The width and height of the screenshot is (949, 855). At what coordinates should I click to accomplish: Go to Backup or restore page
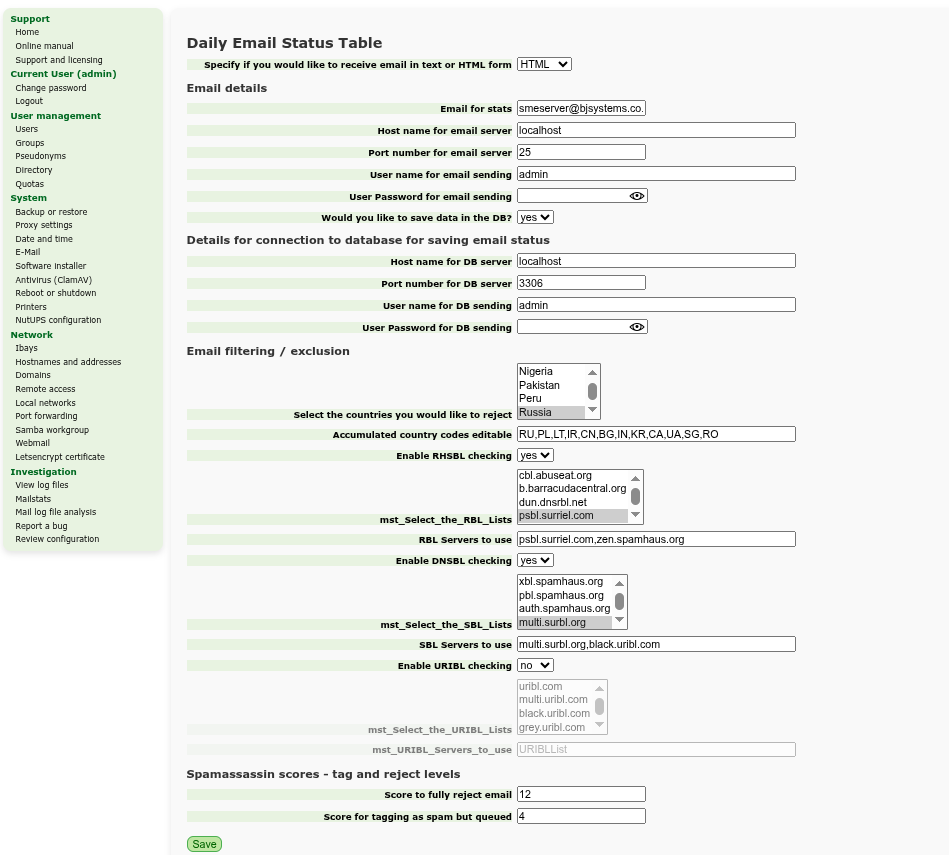(x=51, y=212)
